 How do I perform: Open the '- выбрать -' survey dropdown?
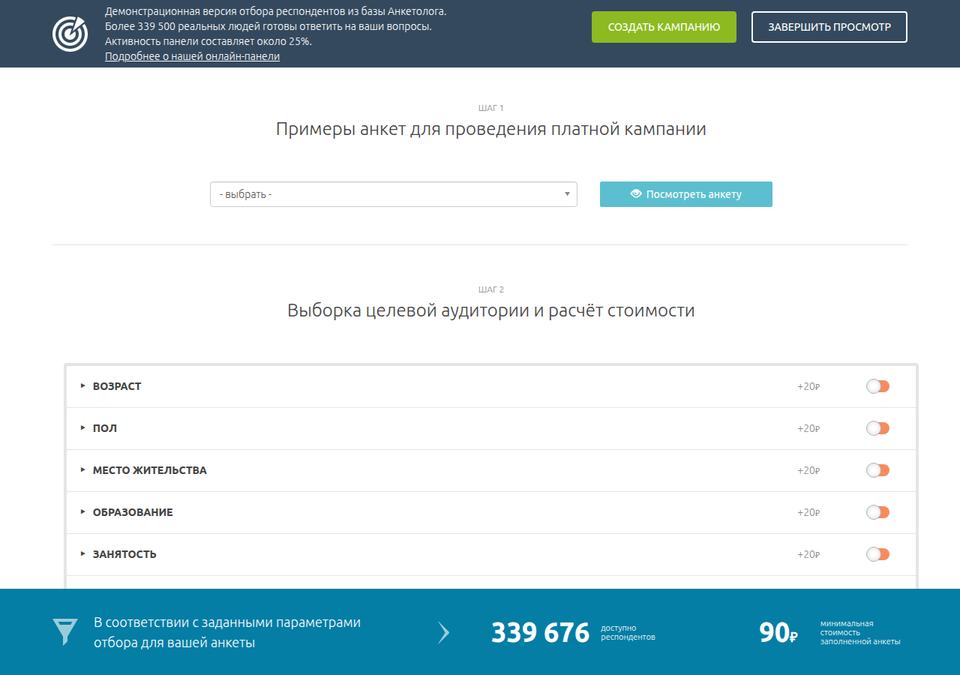pyautogui.click(x=394, y=194)
